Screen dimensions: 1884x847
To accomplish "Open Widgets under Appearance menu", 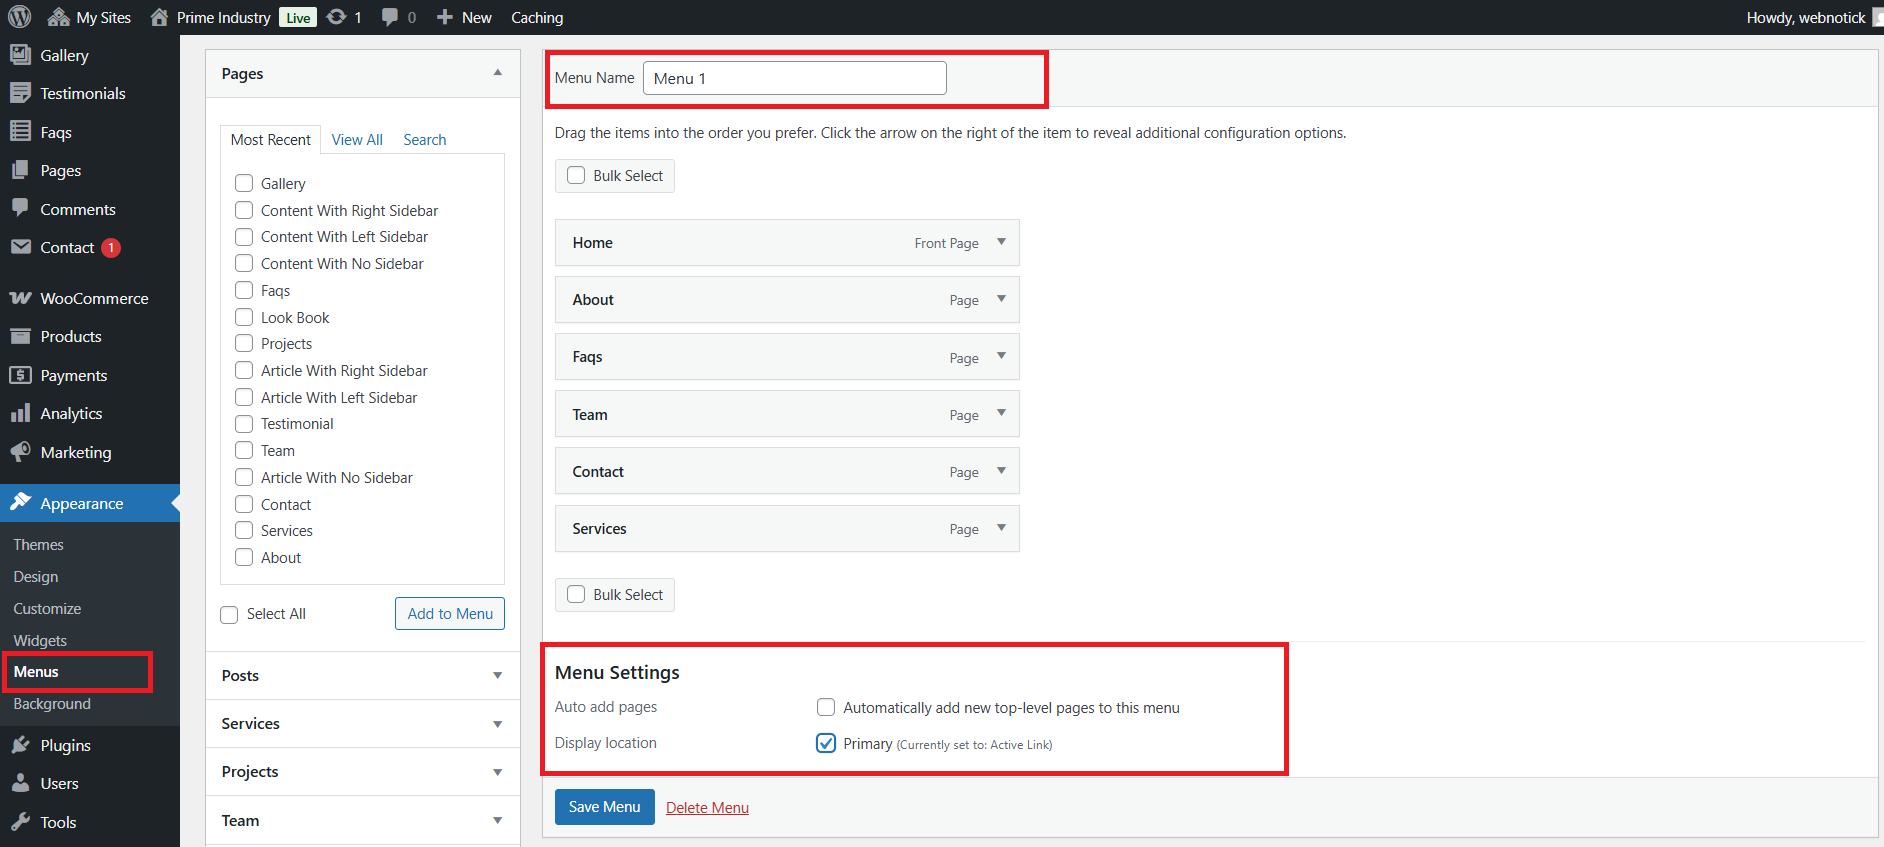I will coord(40,640).
